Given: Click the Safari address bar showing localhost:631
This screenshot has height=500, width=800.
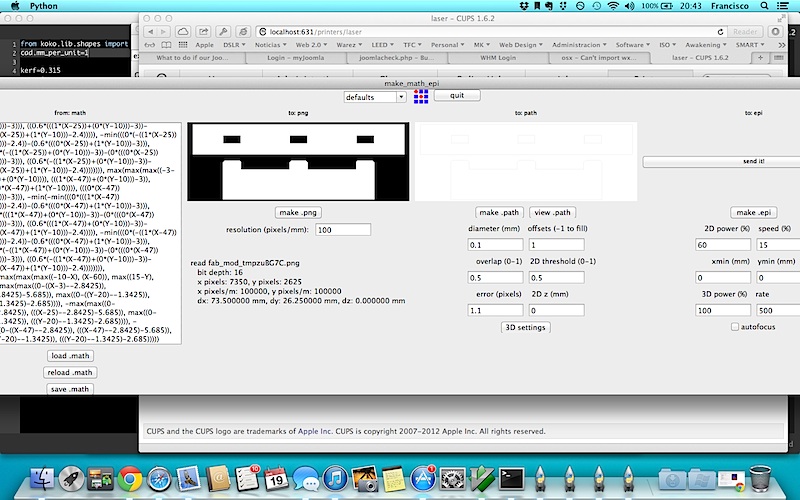Looking at the screenshot, I should (x=492, y=32).
